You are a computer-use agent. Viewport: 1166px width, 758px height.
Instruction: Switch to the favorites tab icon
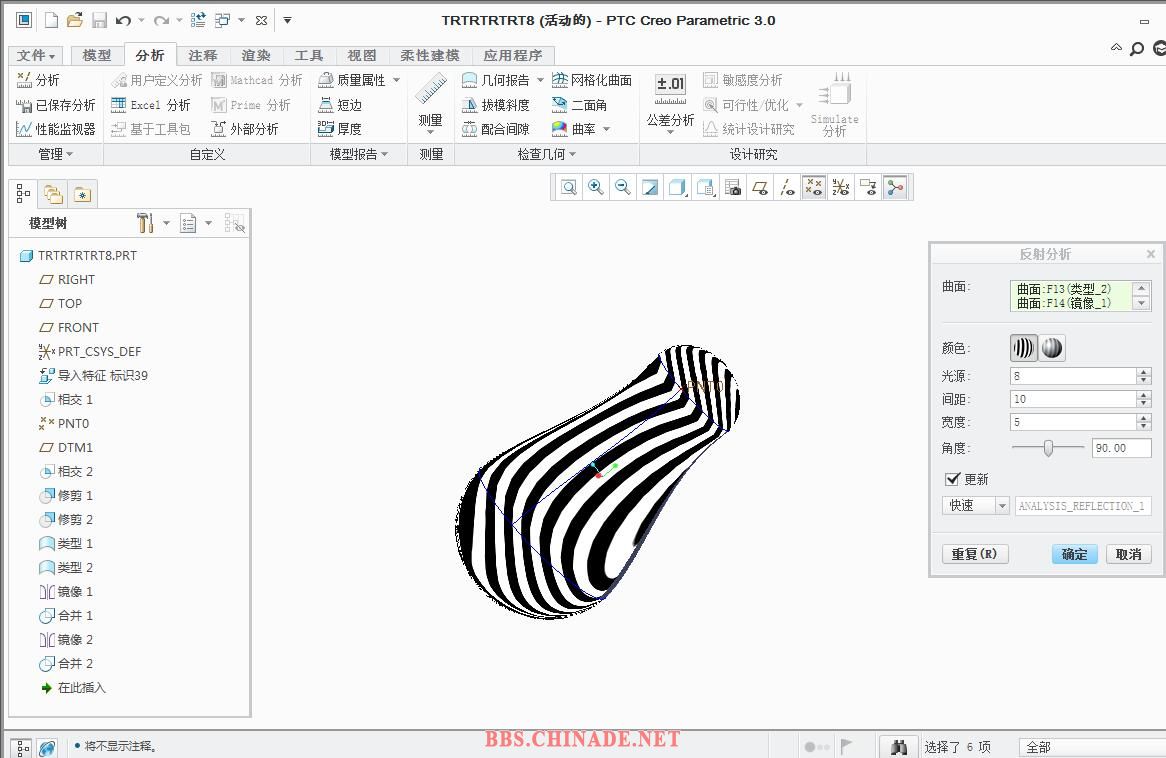[82, 194]
